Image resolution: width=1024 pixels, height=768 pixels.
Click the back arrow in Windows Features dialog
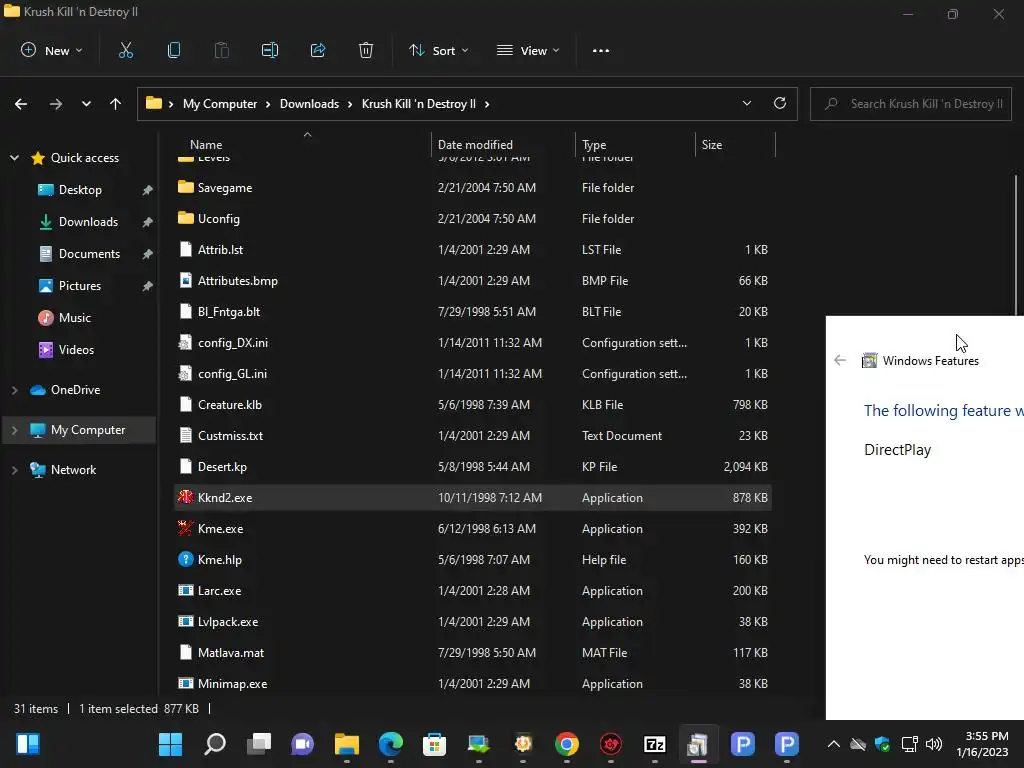point(840,360)
